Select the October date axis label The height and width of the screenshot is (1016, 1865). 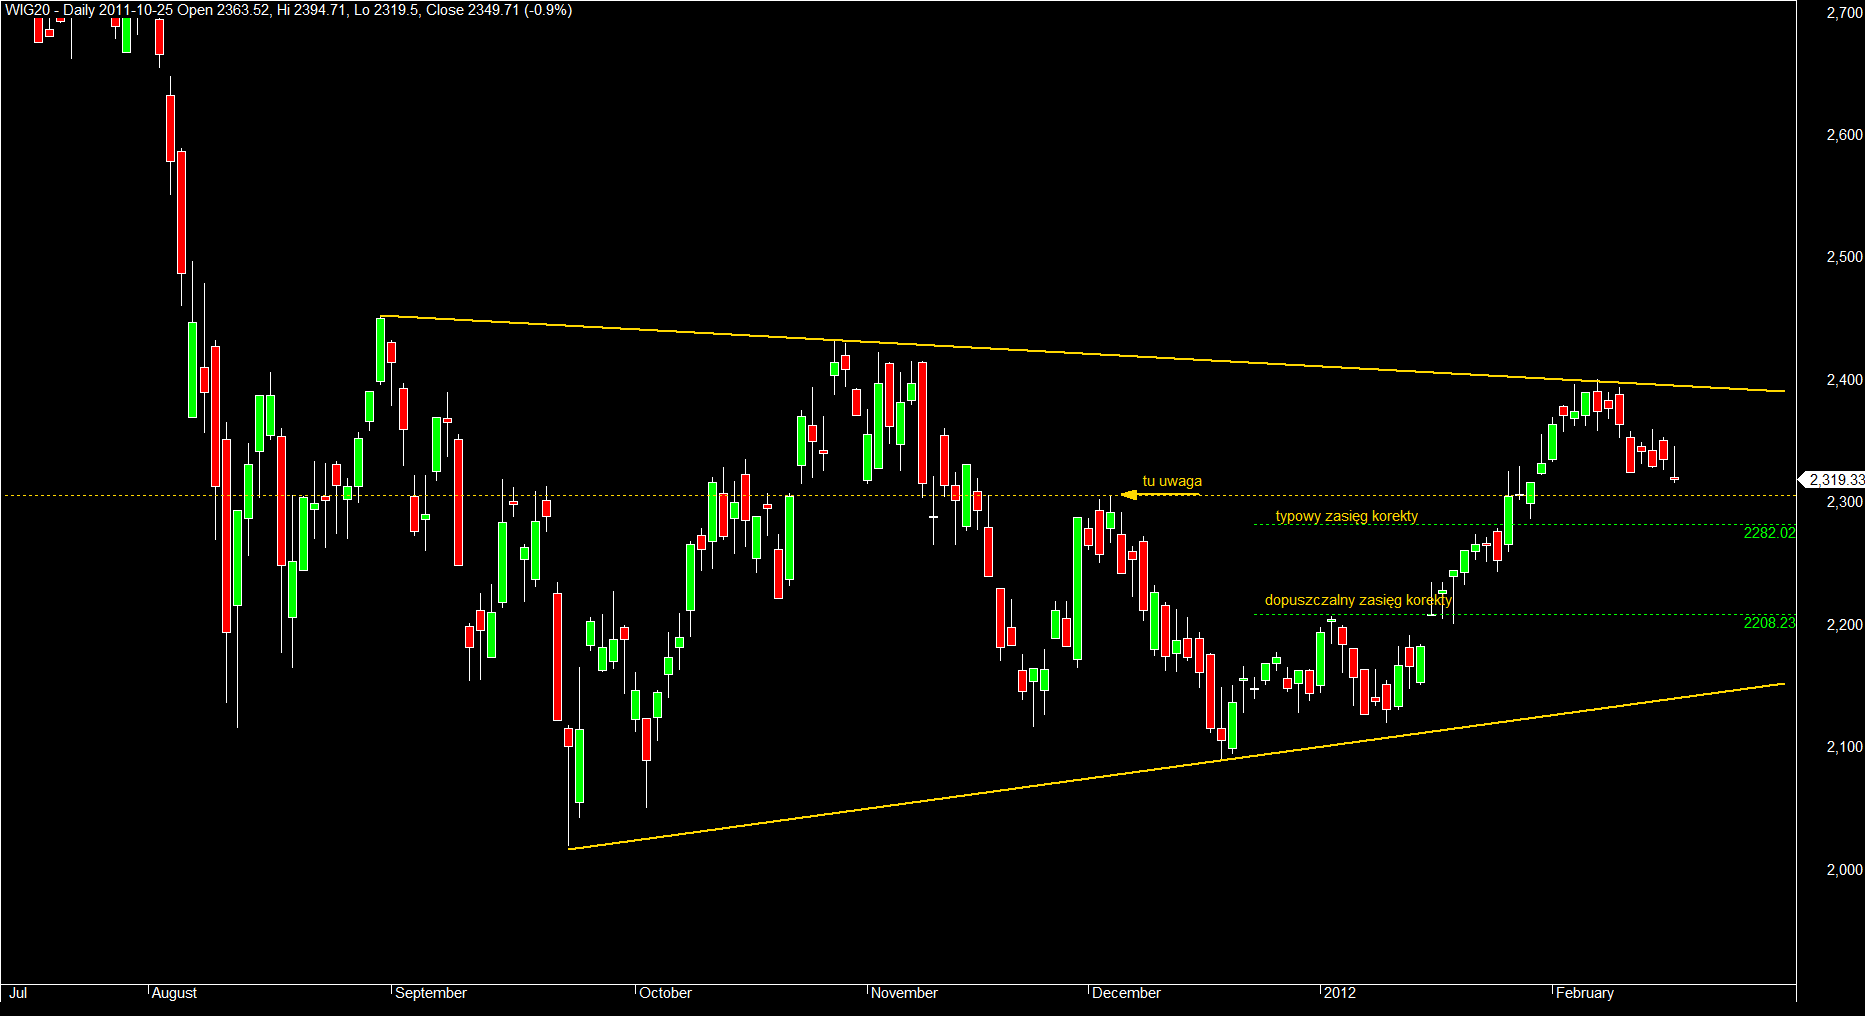666,993
